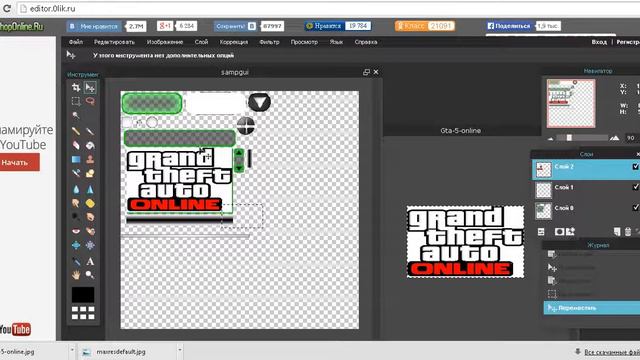Open the Коррекция menu
Screen dimensions: 640x360
click(x=234, y=42)
